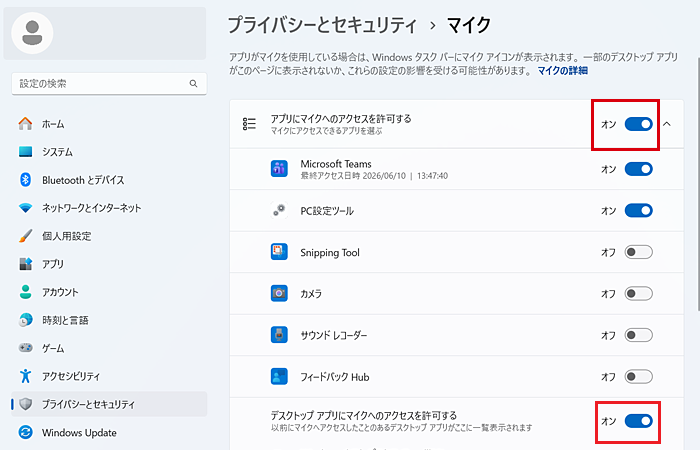Click the list icon beside アプリにマイクへのアクセスを許可する
The height and width of the screenshot is (450, 700).
(x=249, y=124)
